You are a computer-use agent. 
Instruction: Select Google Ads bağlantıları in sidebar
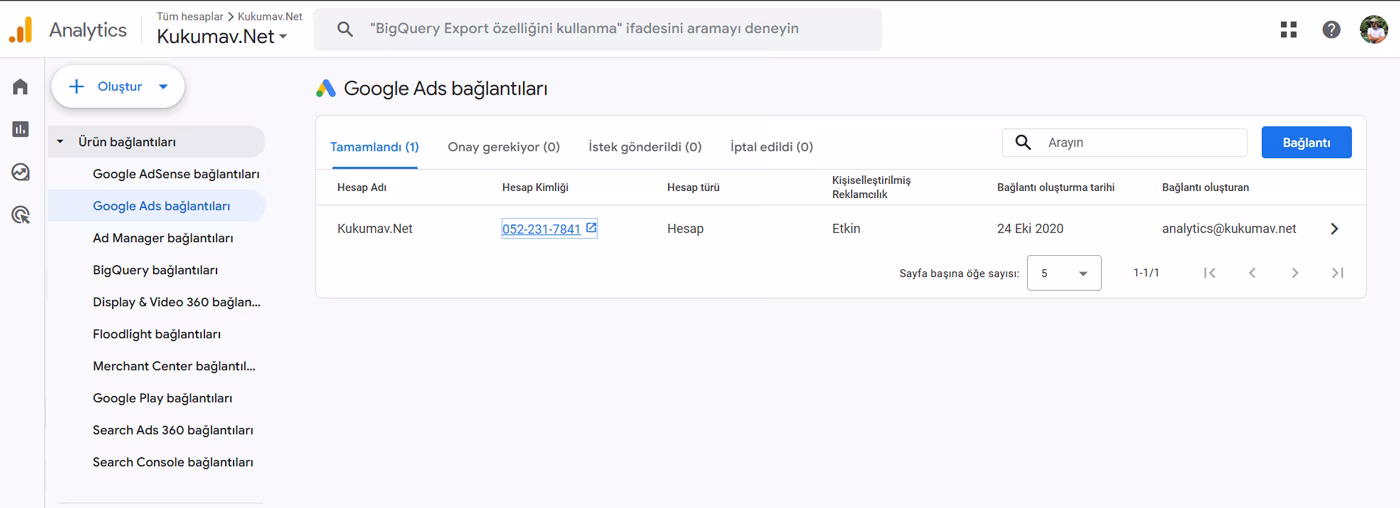pyautogui.click(x=161, y=206)
